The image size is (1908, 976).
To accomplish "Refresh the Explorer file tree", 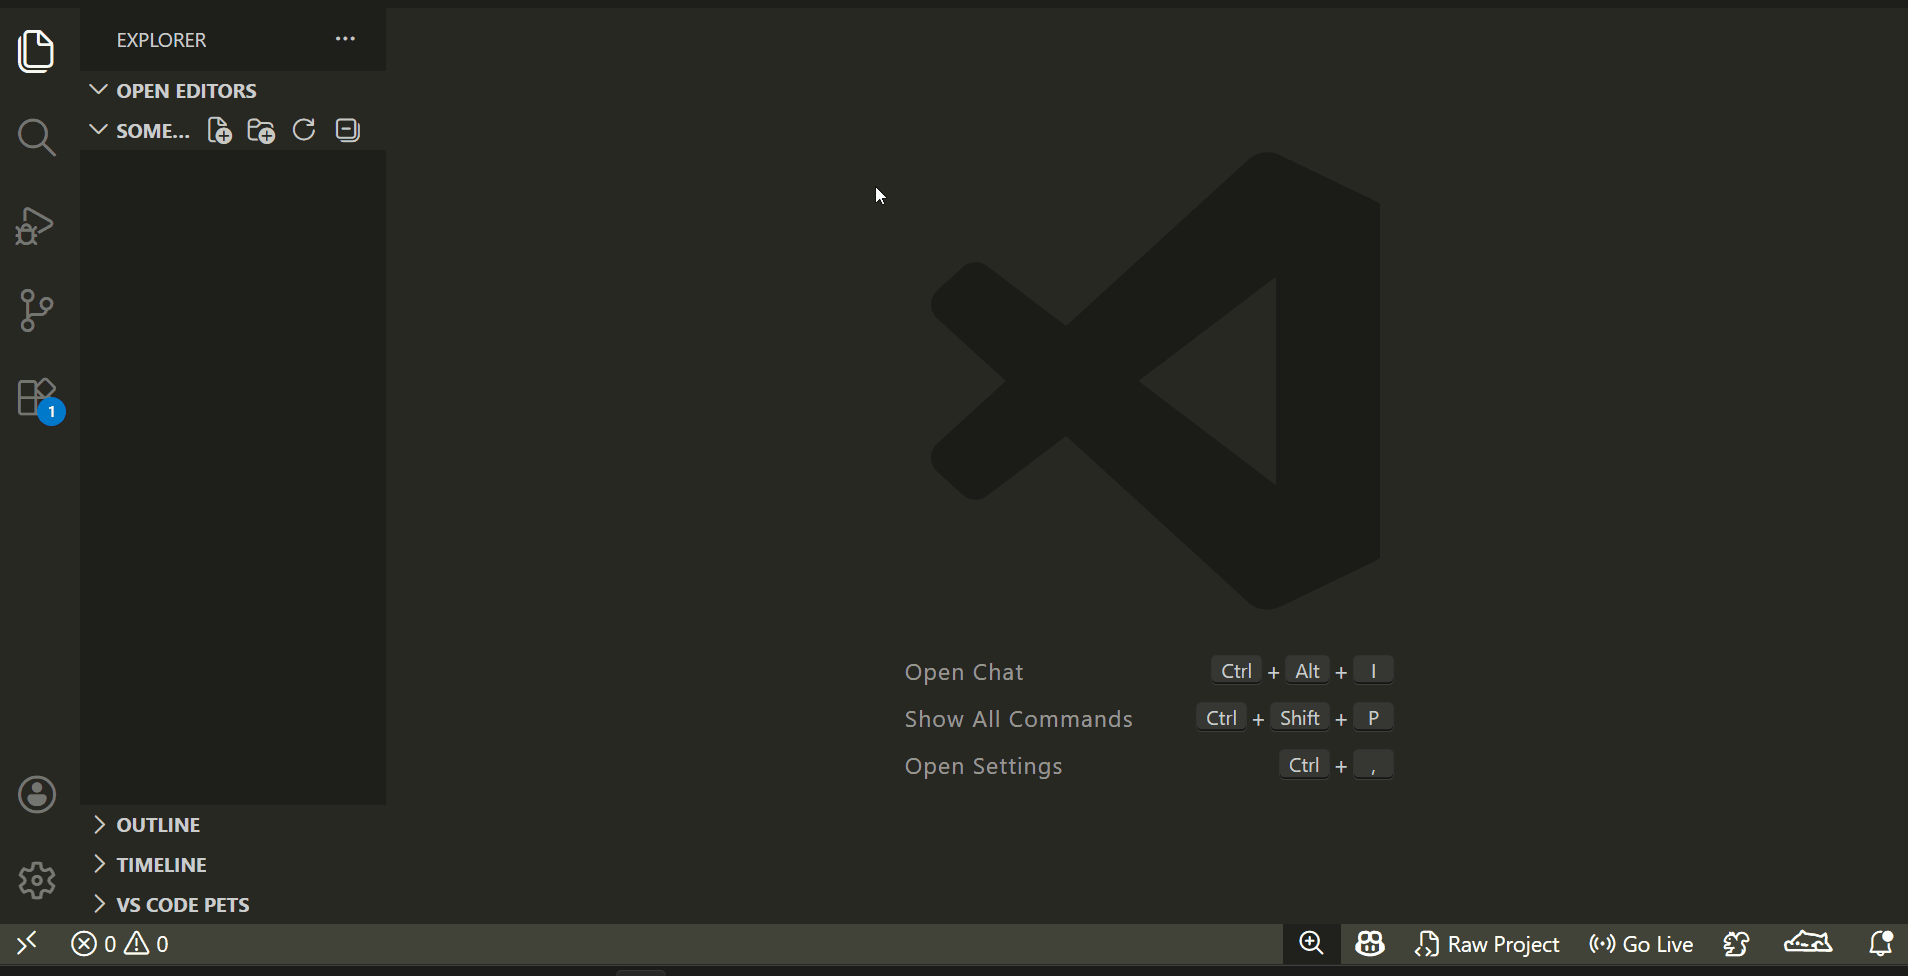I will point(304,130).
